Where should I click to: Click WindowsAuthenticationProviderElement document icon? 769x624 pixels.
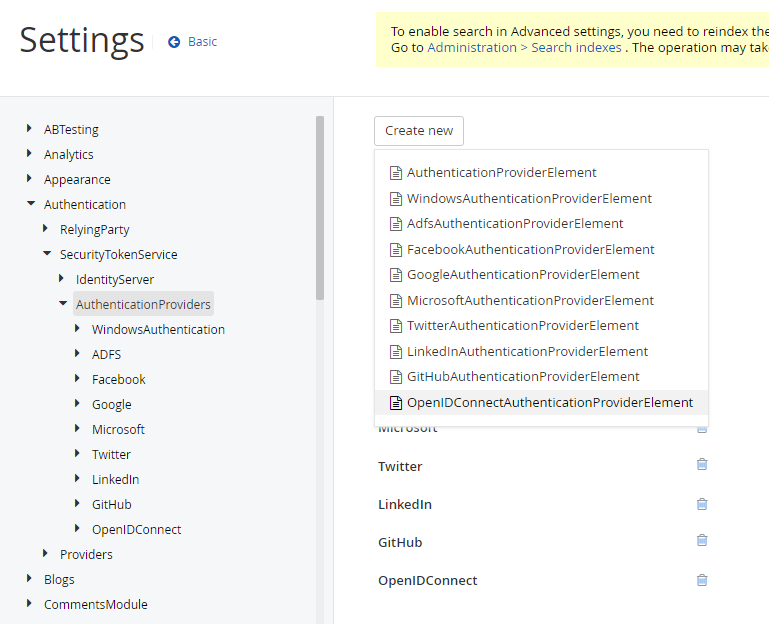tap(395, 199)
